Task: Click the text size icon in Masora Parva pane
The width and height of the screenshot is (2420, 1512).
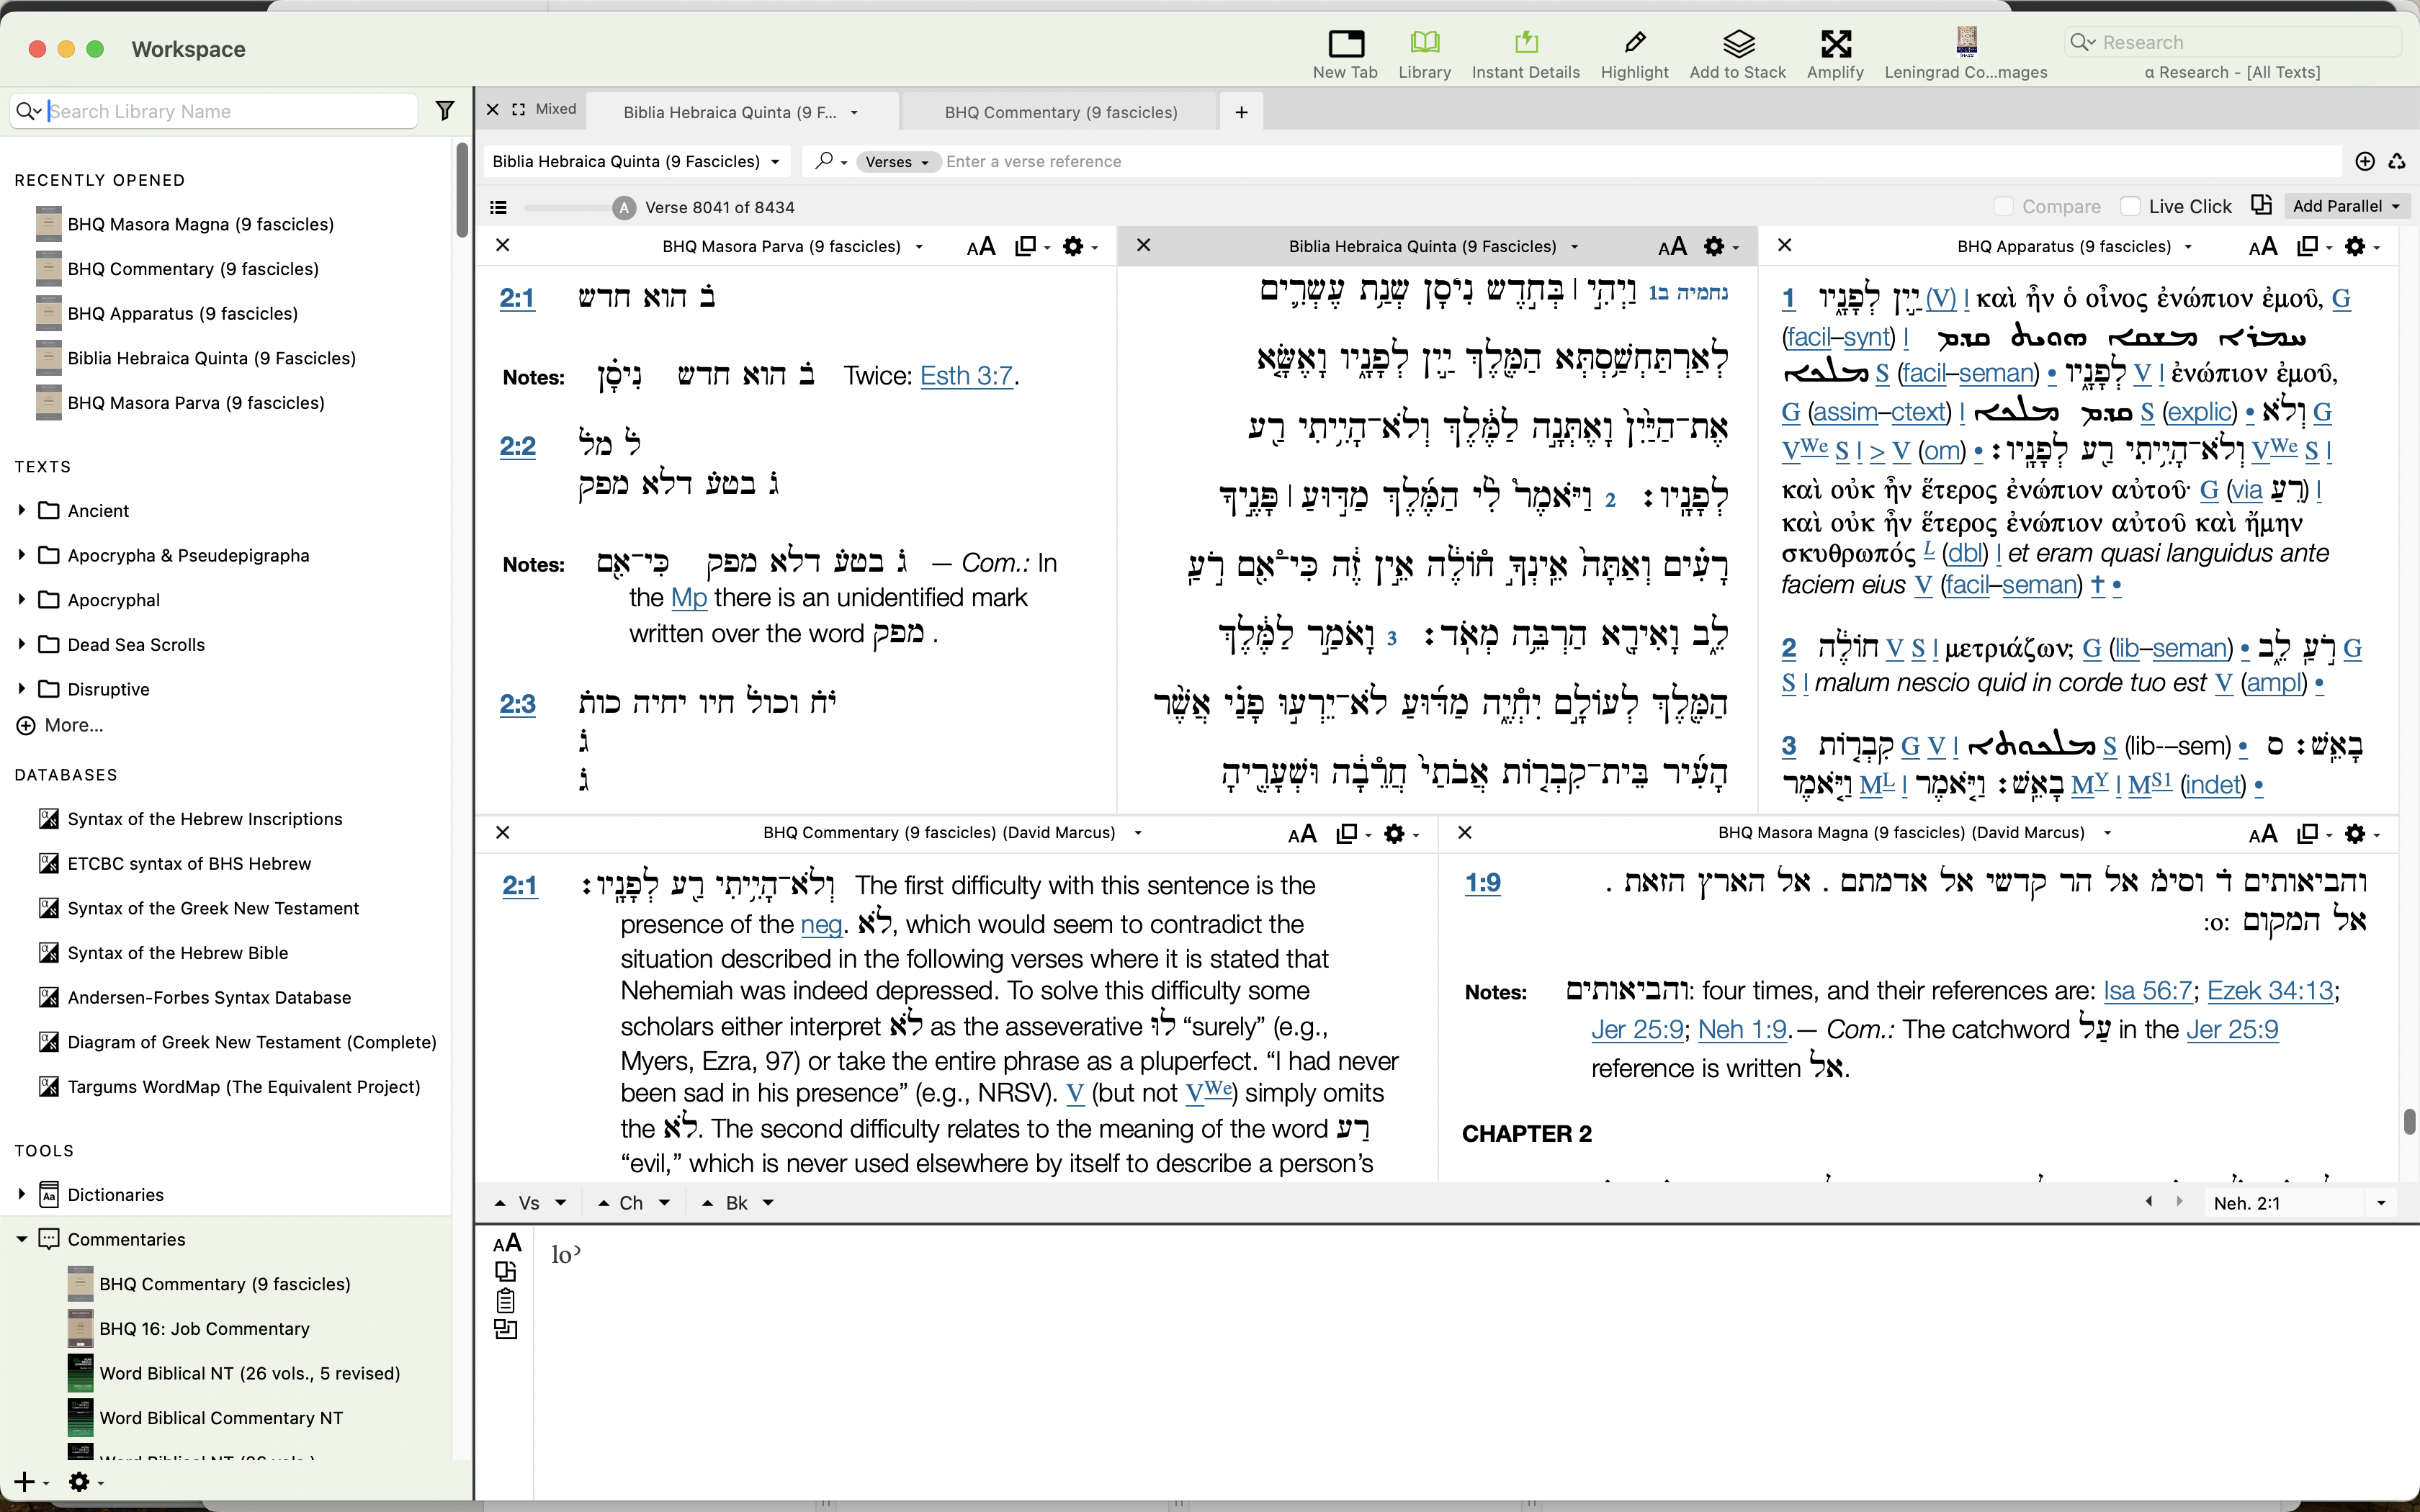Action: pyautogui.click(x=981, y=246)
